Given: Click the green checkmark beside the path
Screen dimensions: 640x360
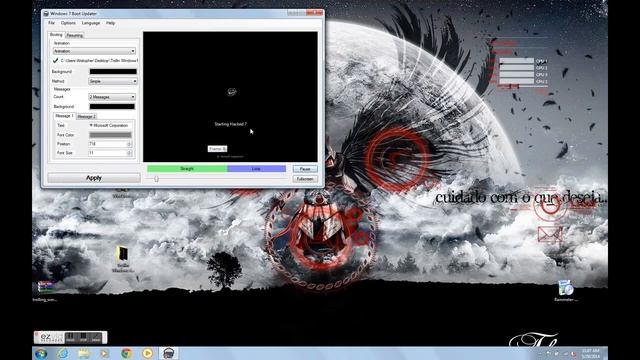Looking at the screenshot, I should point(56,60).
